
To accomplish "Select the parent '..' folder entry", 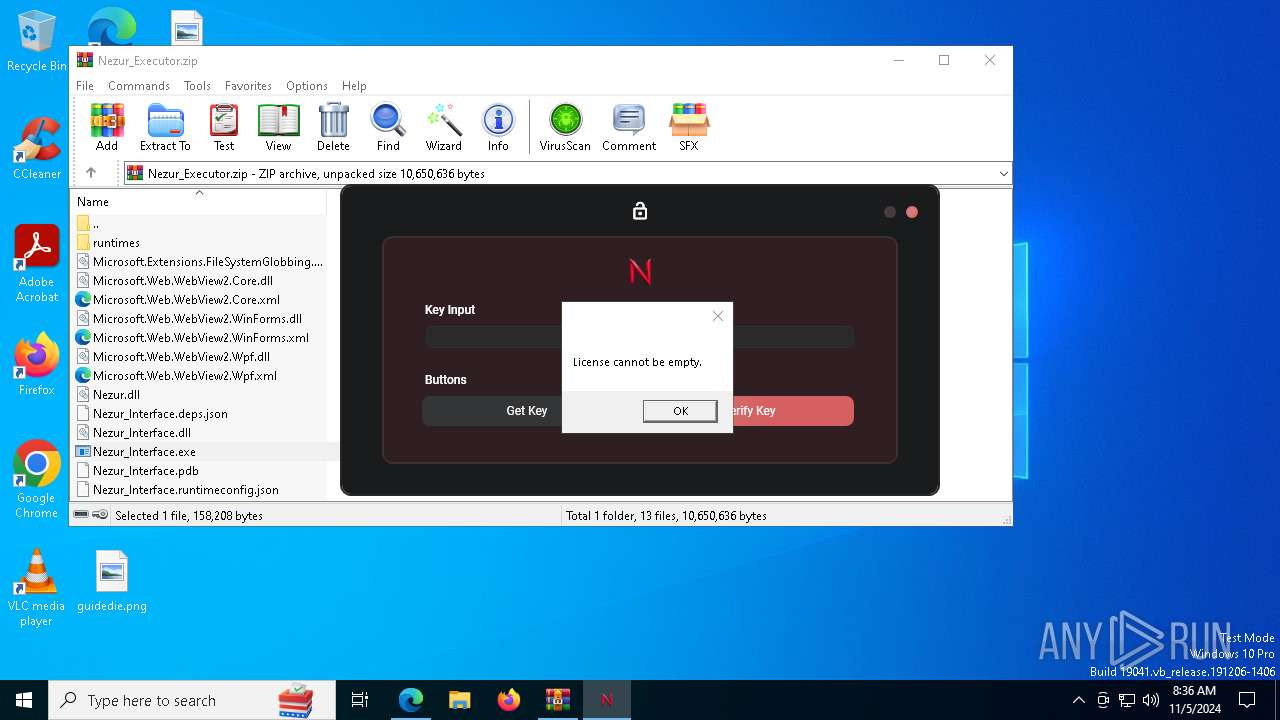I will click(x=199, y=224).
